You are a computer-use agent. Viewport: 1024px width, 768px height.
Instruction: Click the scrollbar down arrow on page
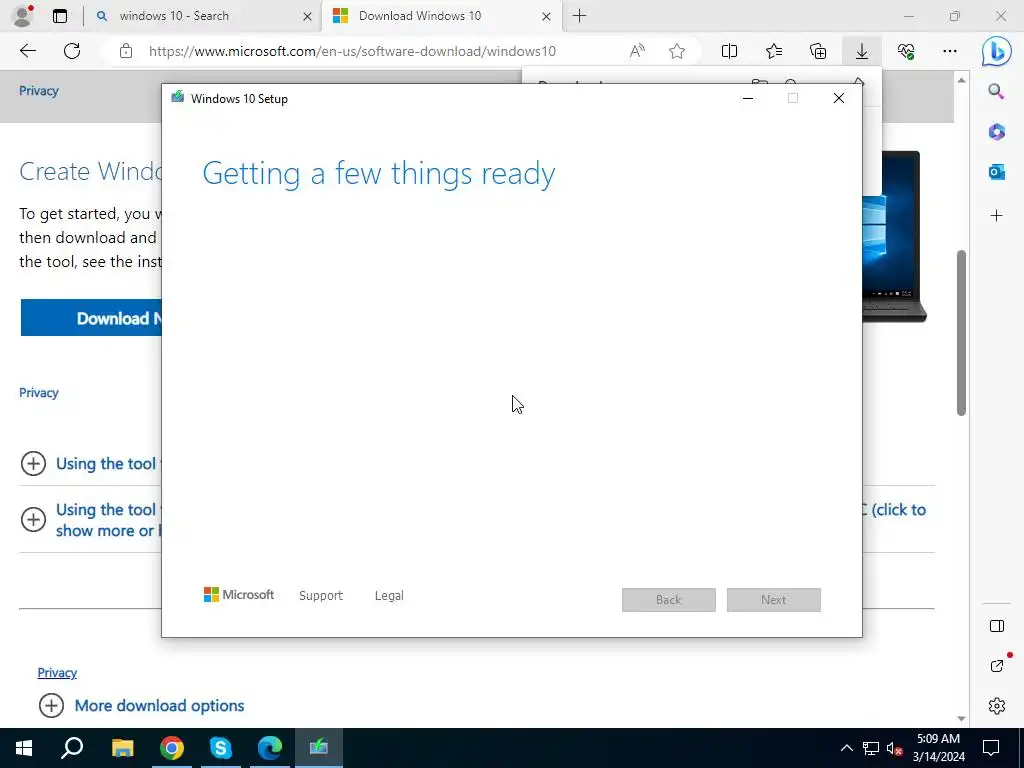click(961, 718)
